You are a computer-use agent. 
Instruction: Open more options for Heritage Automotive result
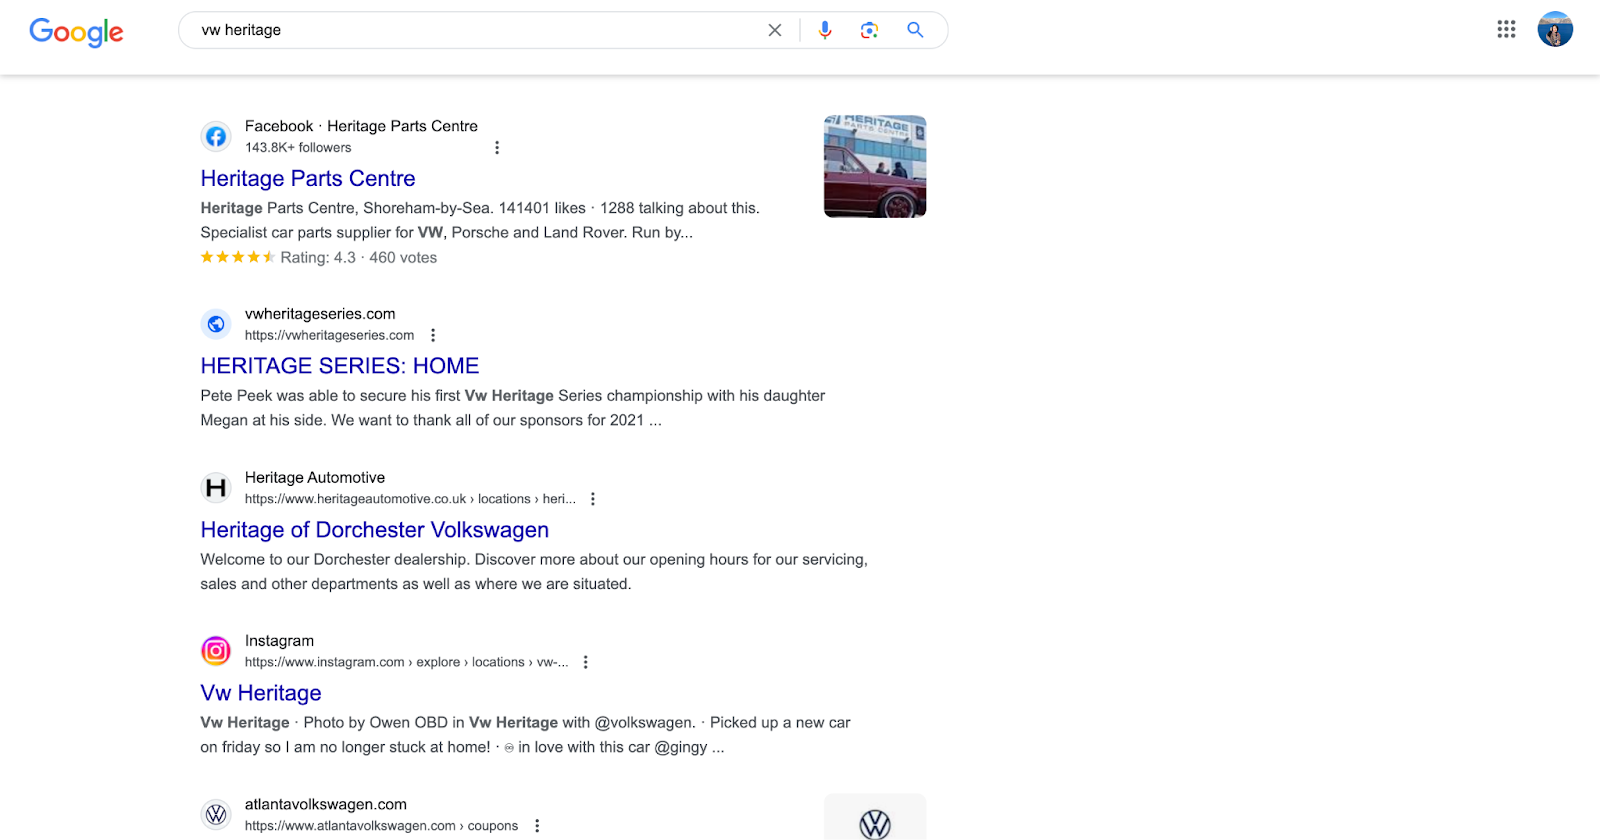tap(593, 499)
